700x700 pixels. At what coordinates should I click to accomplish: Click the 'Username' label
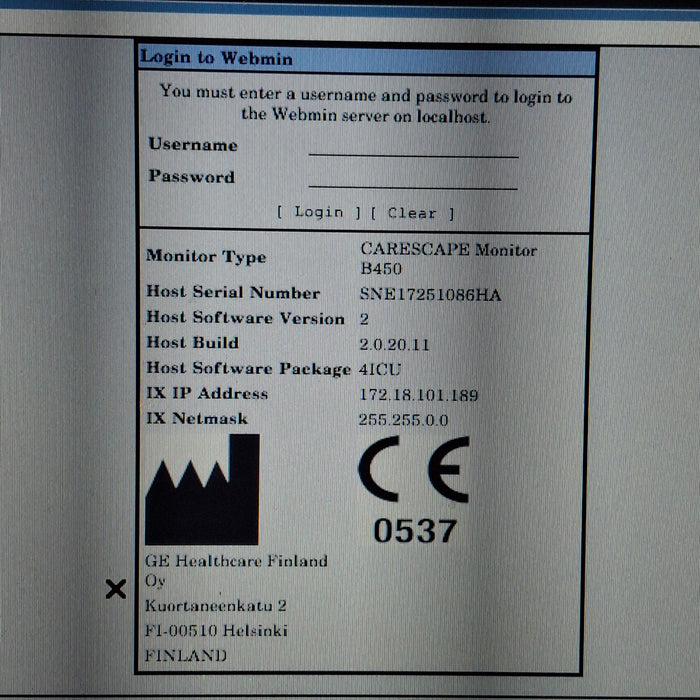193,144
